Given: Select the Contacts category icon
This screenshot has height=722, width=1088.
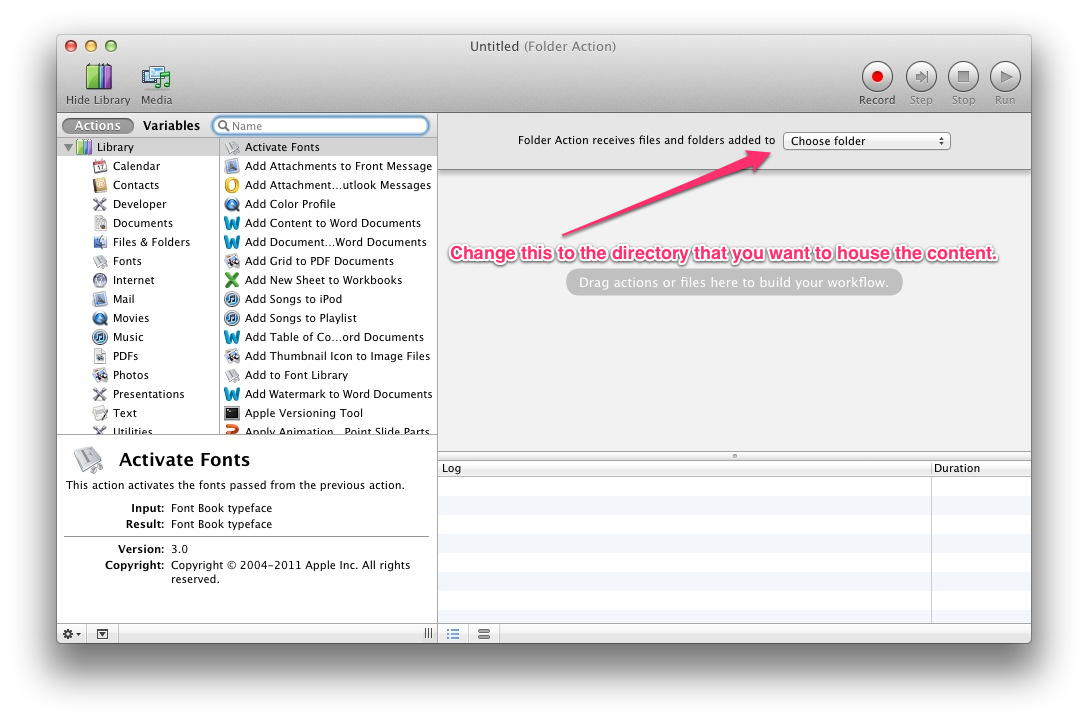Looking at the screenshot, I should tap(100, 185).
